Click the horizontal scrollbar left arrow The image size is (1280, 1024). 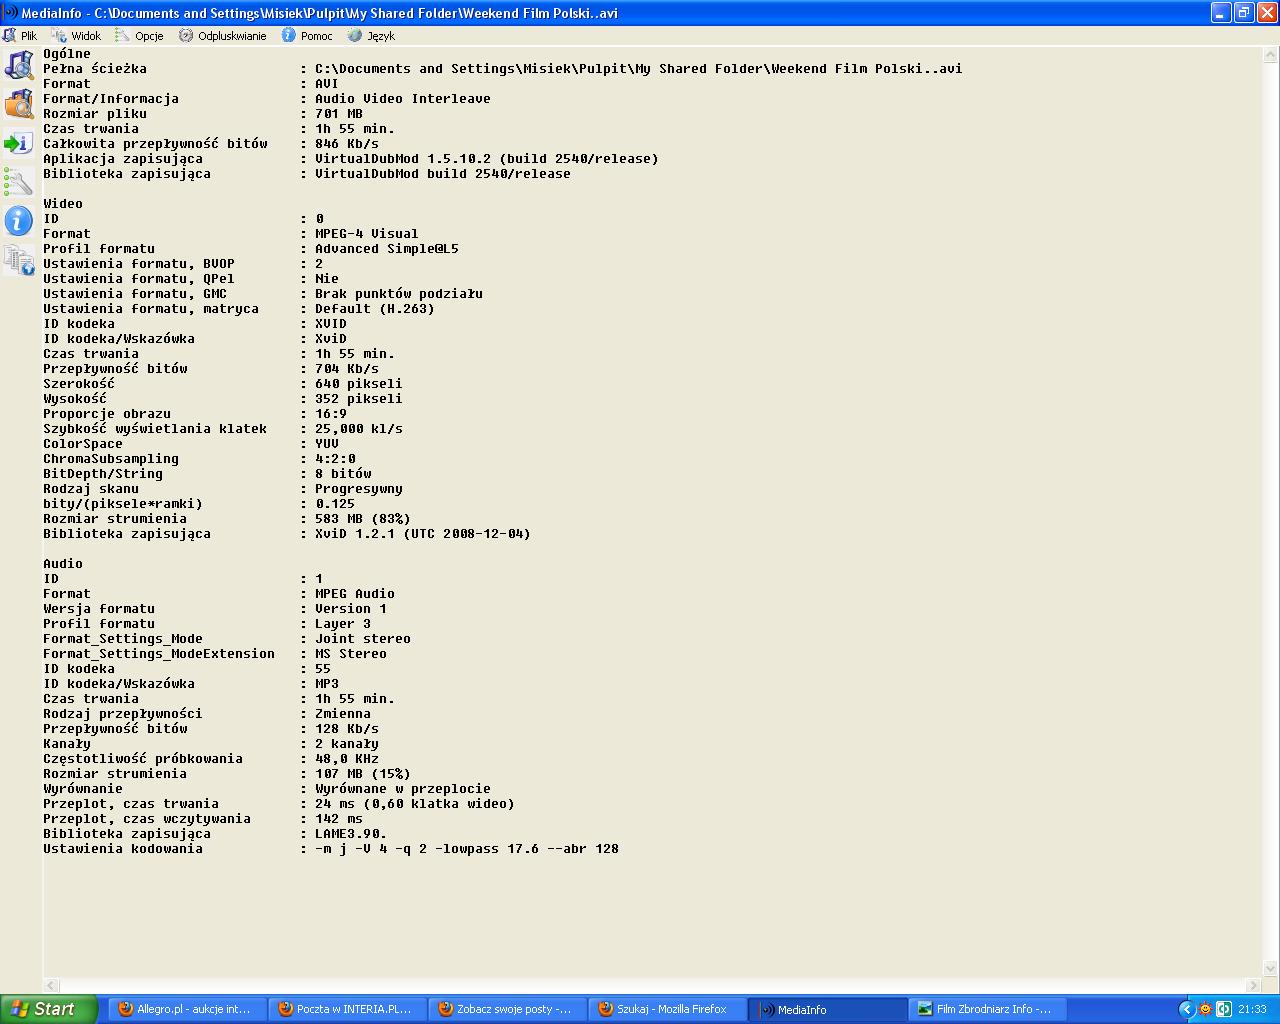[51, 985]
